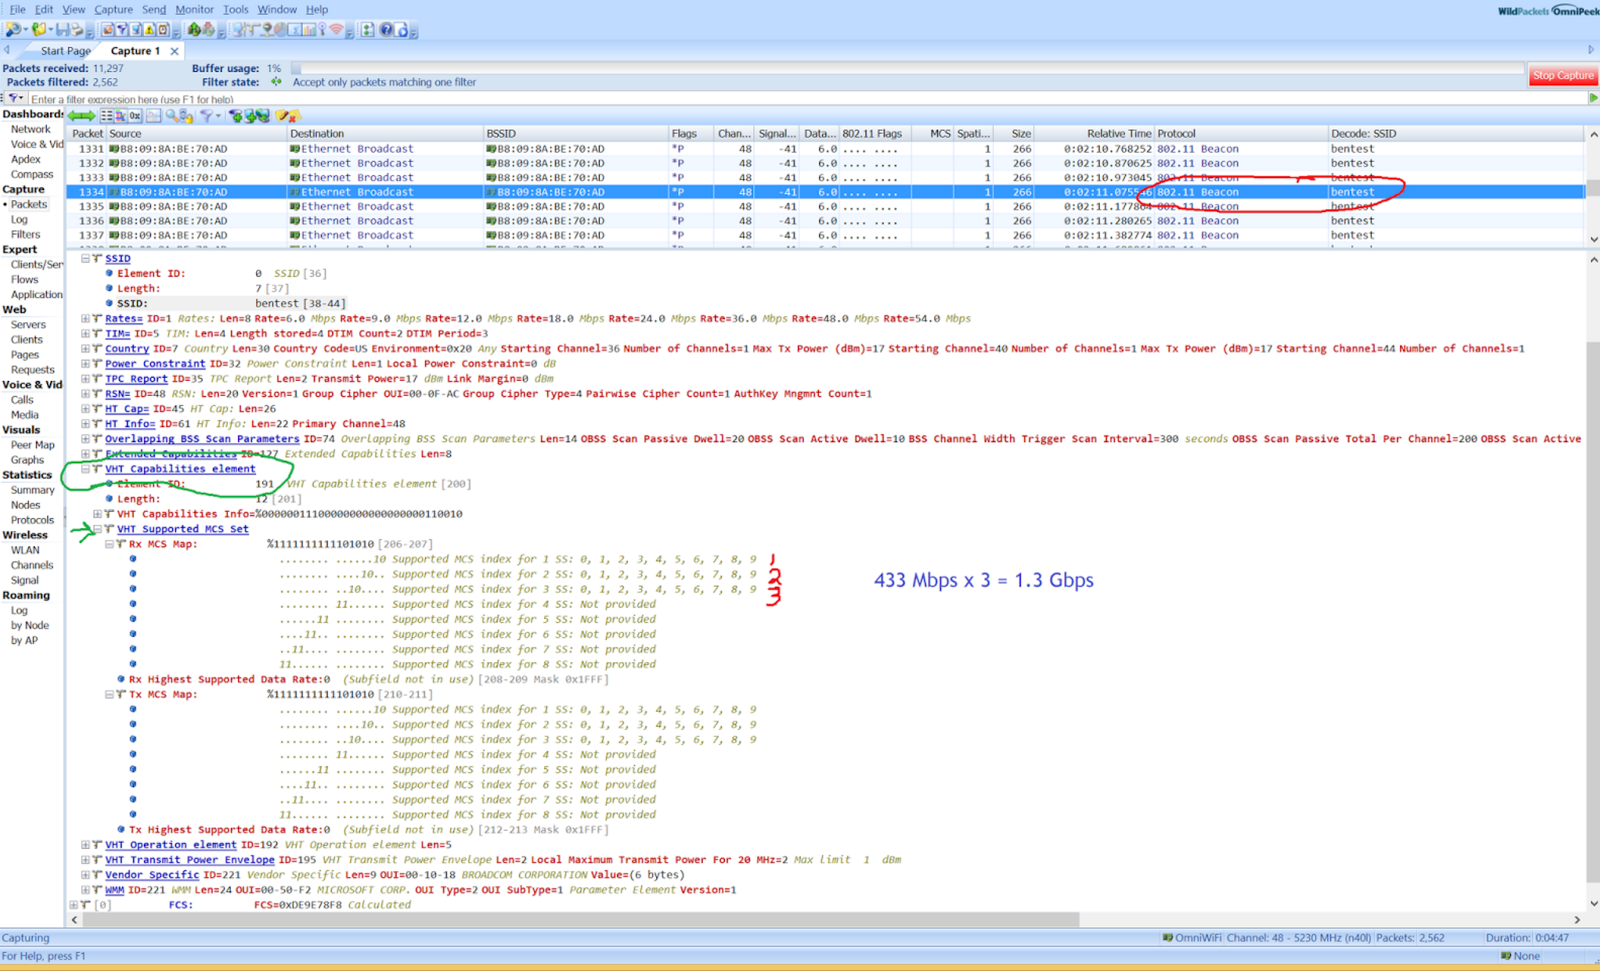This screenshot has height=974, width=1600.
Task: Collapse the SSID tree node
Action: pos(85,258)
